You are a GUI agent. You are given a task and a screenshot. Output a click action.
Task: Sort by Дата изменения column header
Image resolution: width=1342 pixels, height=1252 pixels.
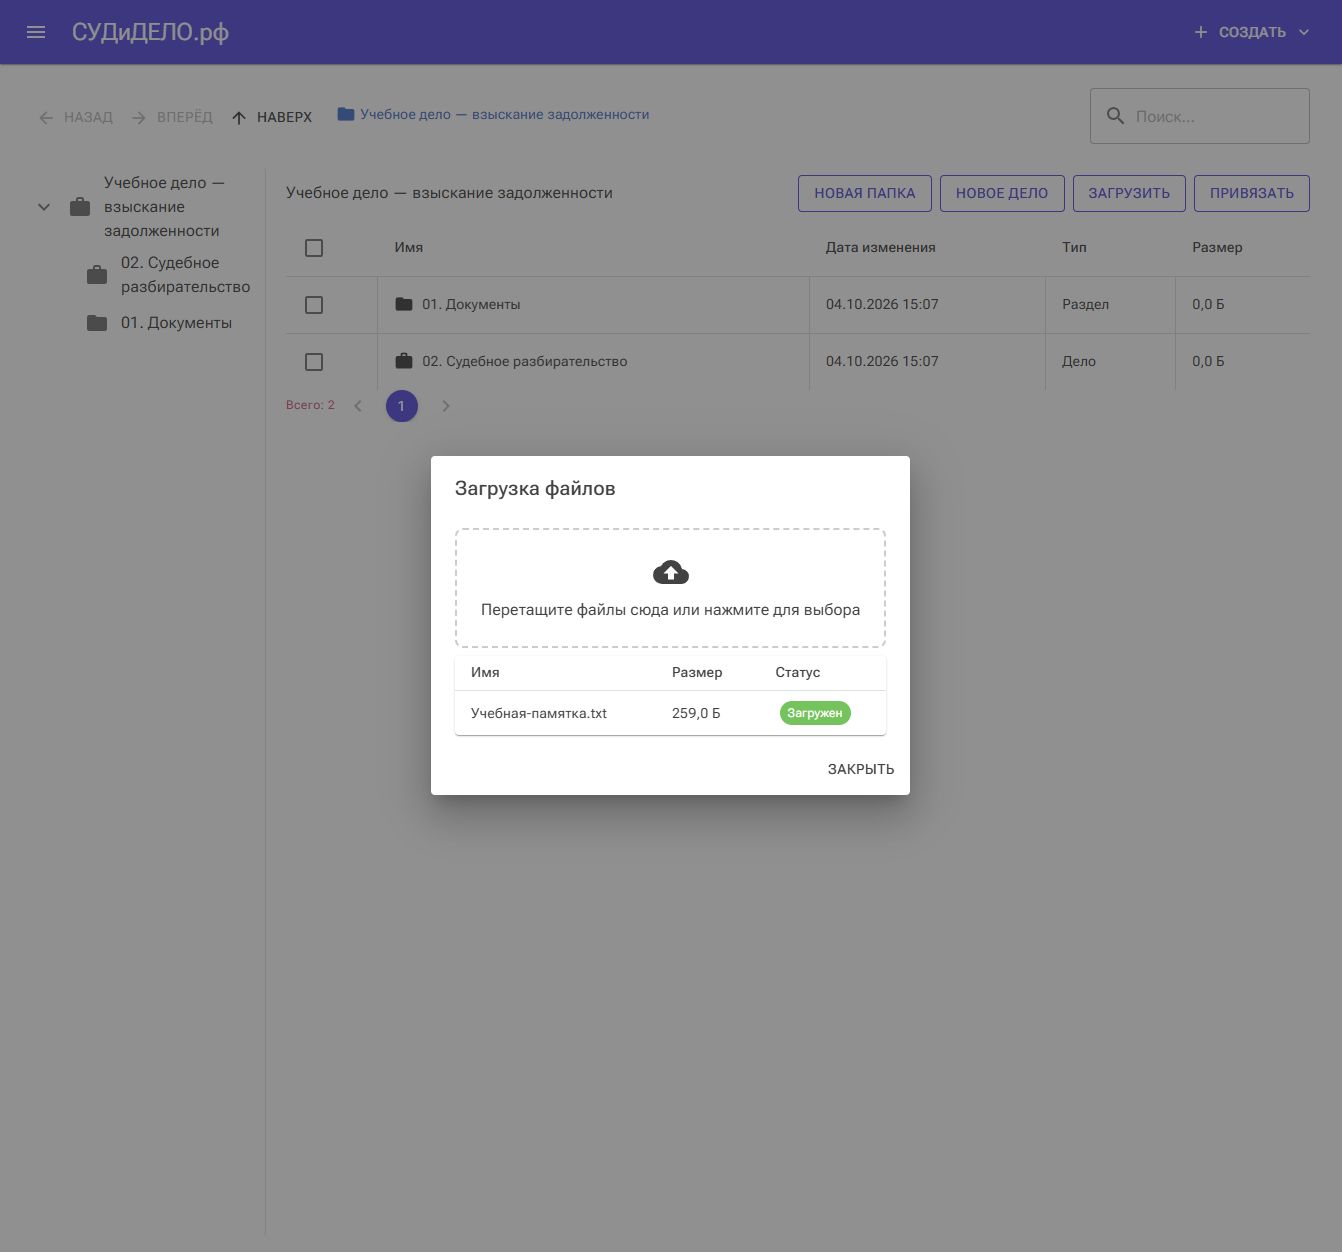(880, 247)
